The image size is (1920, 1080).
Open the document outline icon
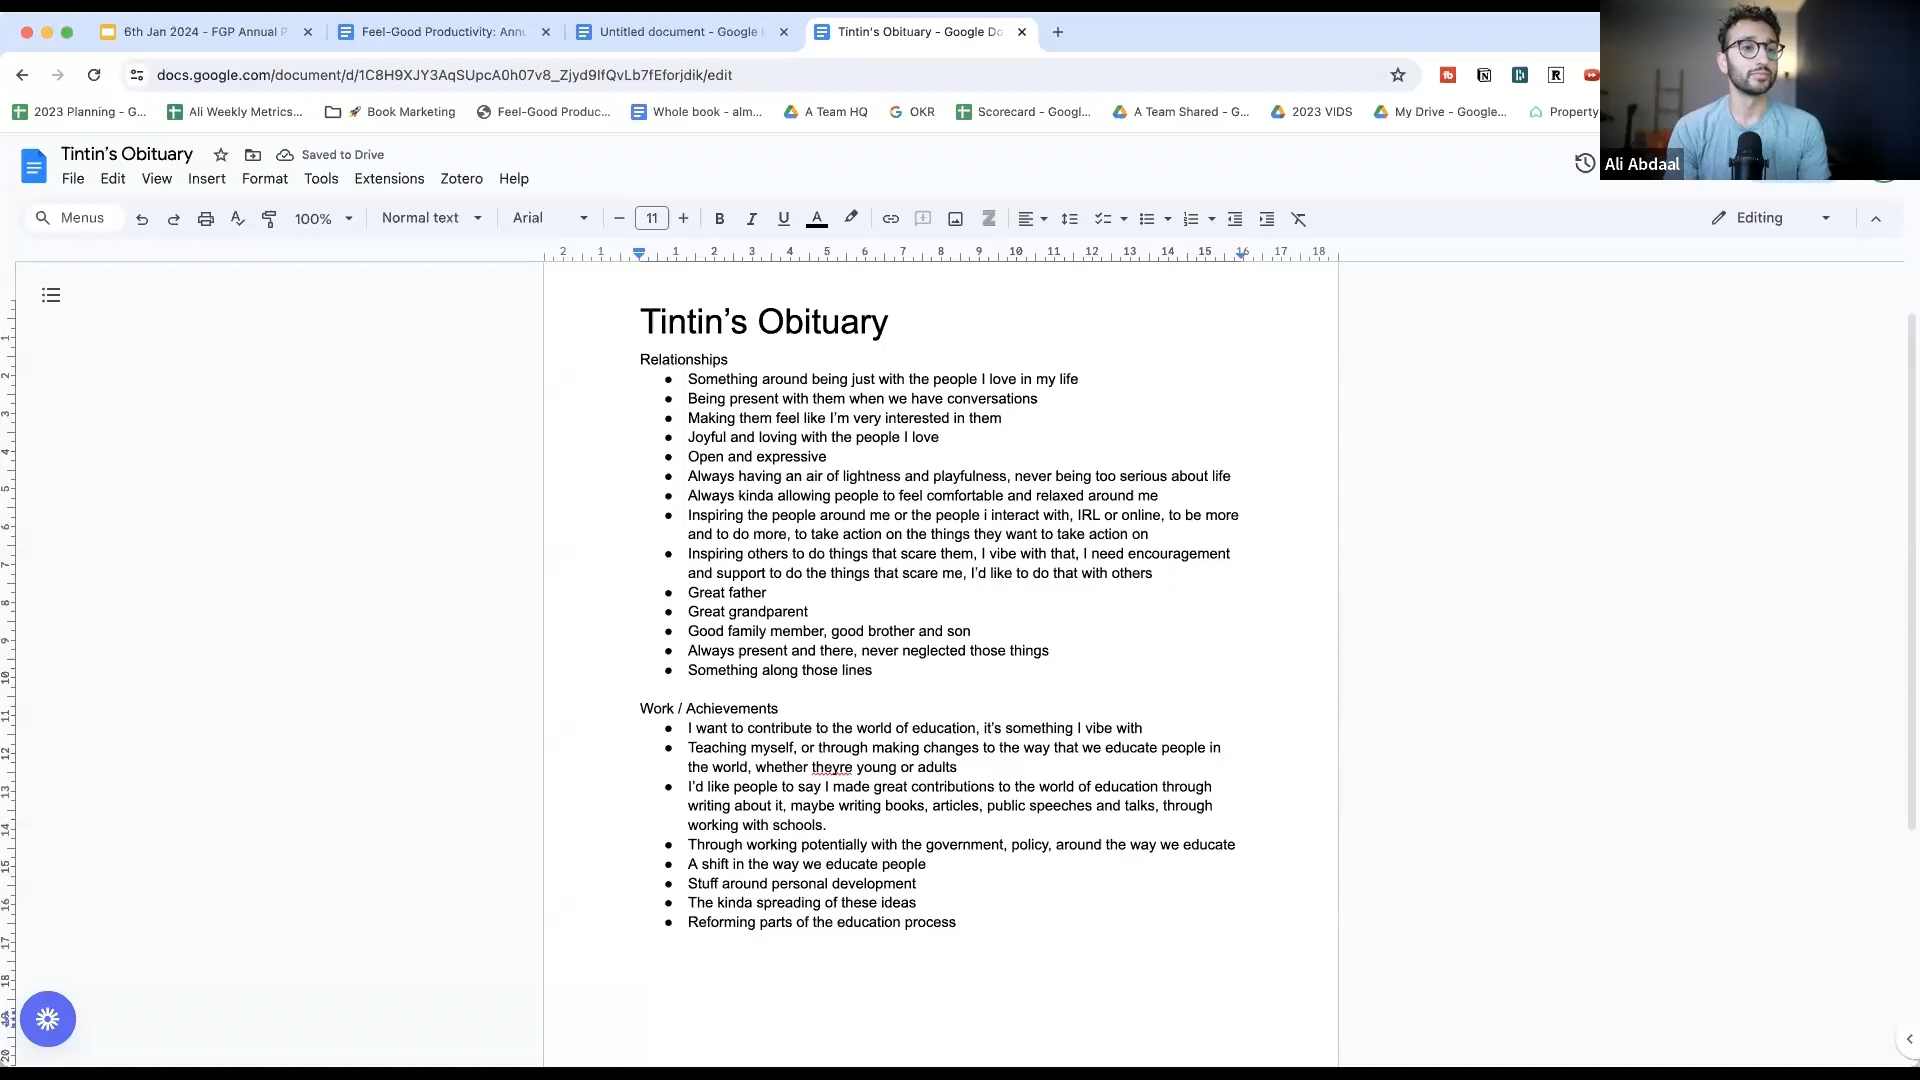[x=51, y=295]
